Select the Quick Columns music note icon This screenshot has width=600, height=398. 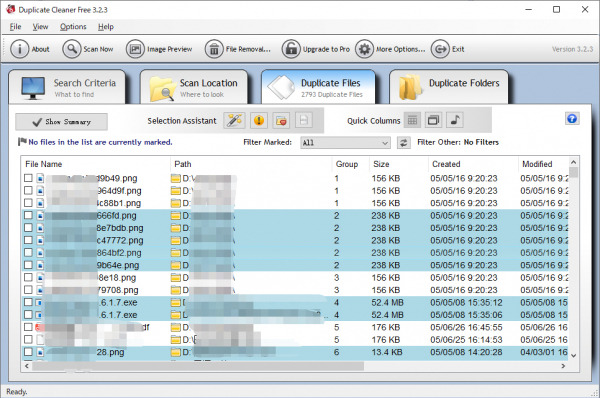(455, 121)
